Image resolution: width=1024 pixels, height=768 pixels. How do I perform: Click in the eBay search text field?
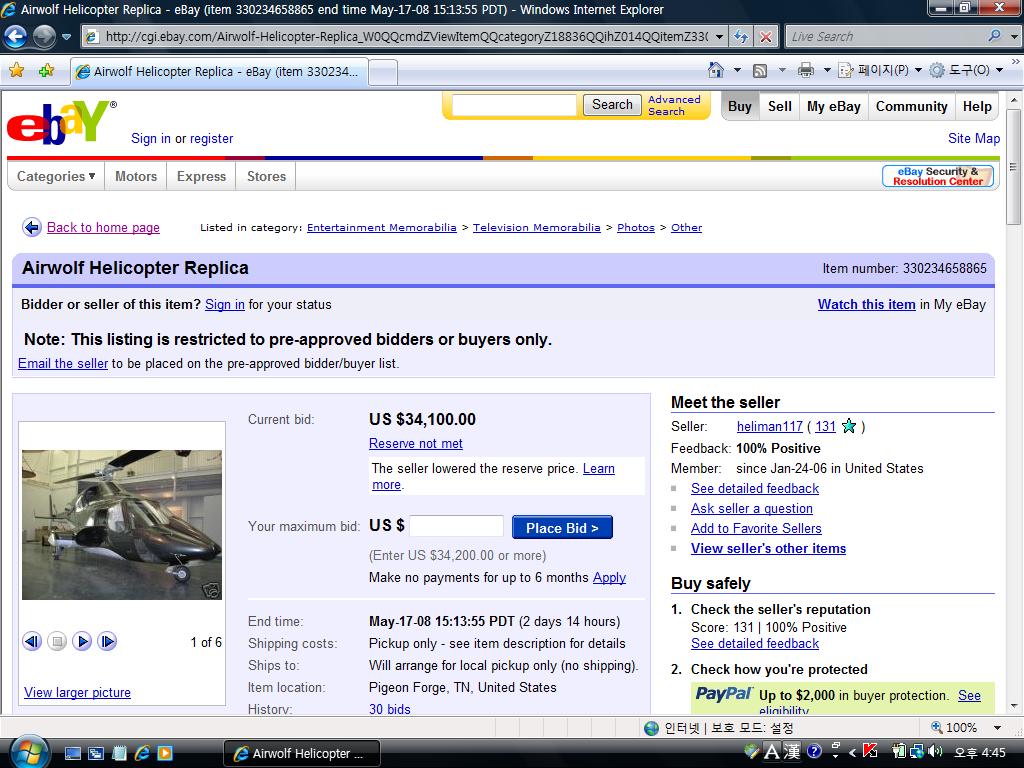coord(514,105)
